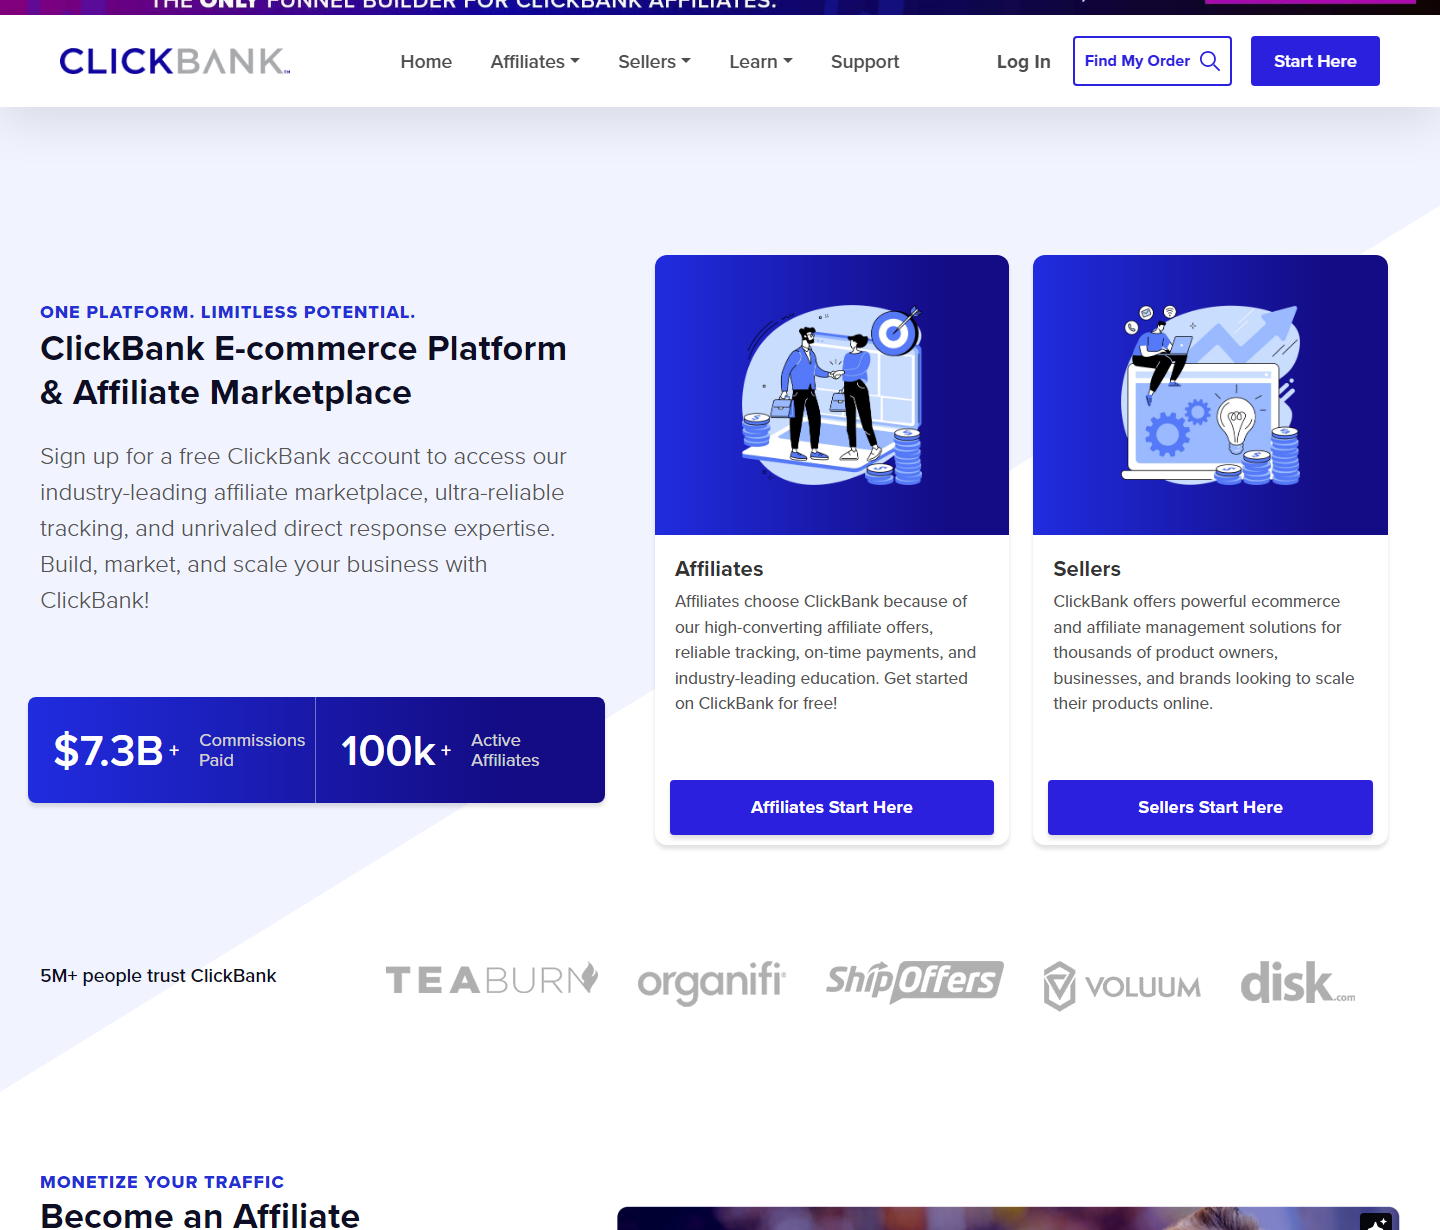Expand the Affiliates dropdown menu
The width and height of the screenshot is (1440, 1230).
click(535, 62)
